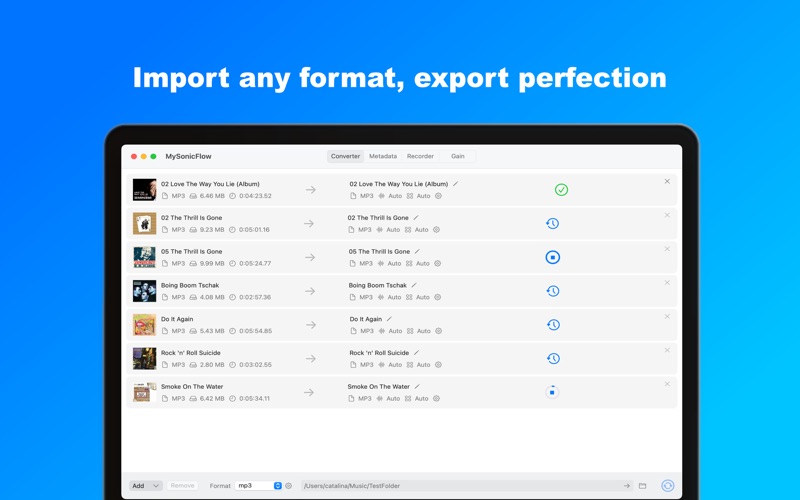This screenshot has height=500, width=800.
Task: Select the 05 The Thrill Is Gone cover thumbnail
Action: coord(144,257)
